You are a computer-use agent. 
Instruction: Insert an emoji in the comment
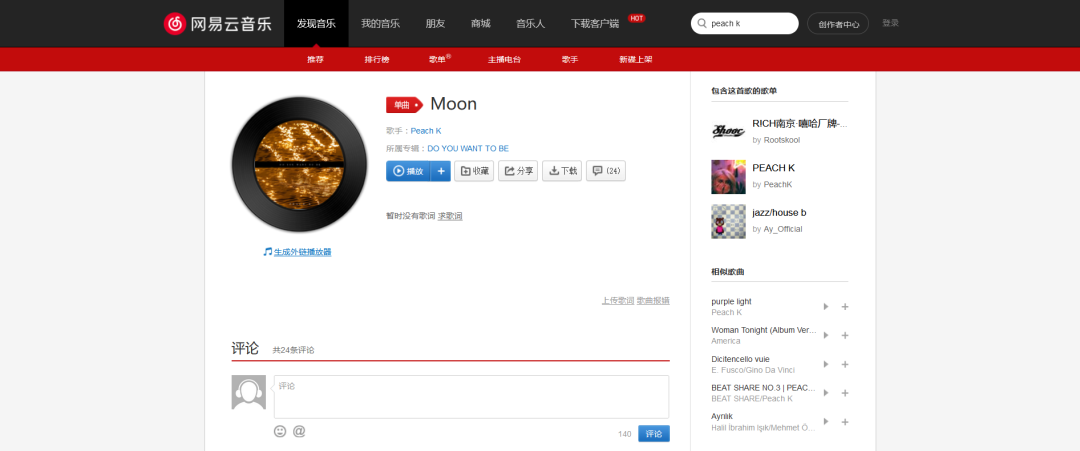(280, 431)
